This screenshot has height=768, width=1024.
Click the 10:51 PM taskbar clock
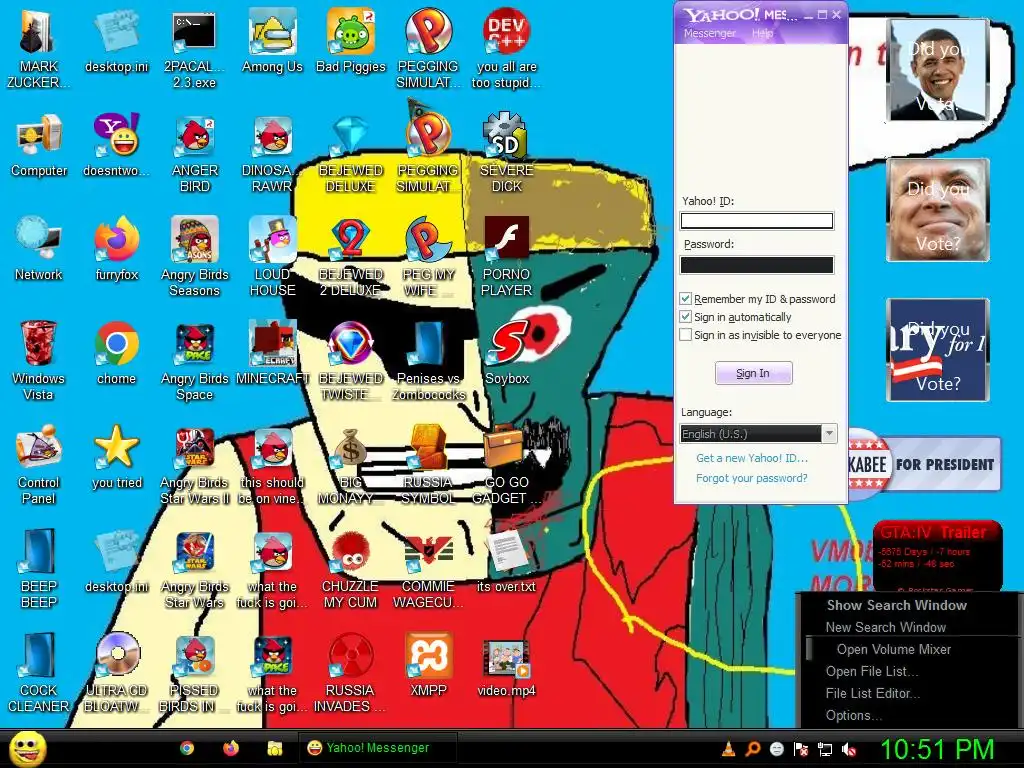click(937, 749)
